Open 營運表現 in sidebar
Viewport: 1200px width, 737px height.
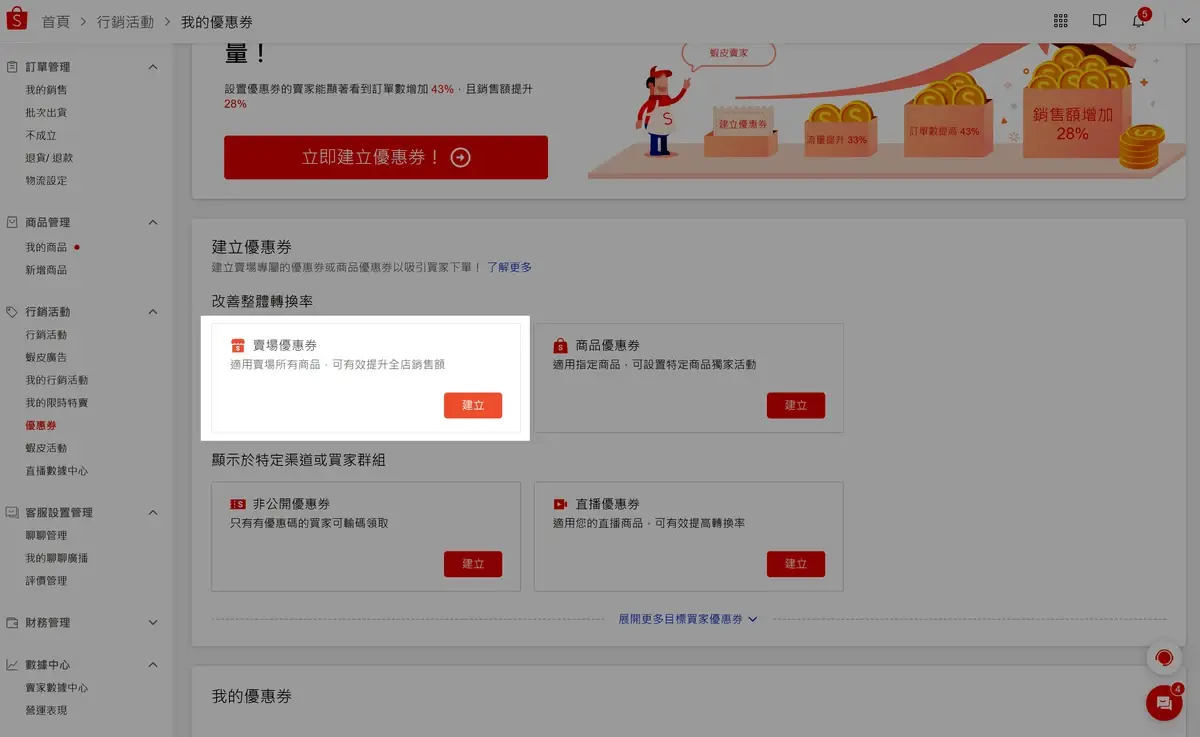(47, 711)
